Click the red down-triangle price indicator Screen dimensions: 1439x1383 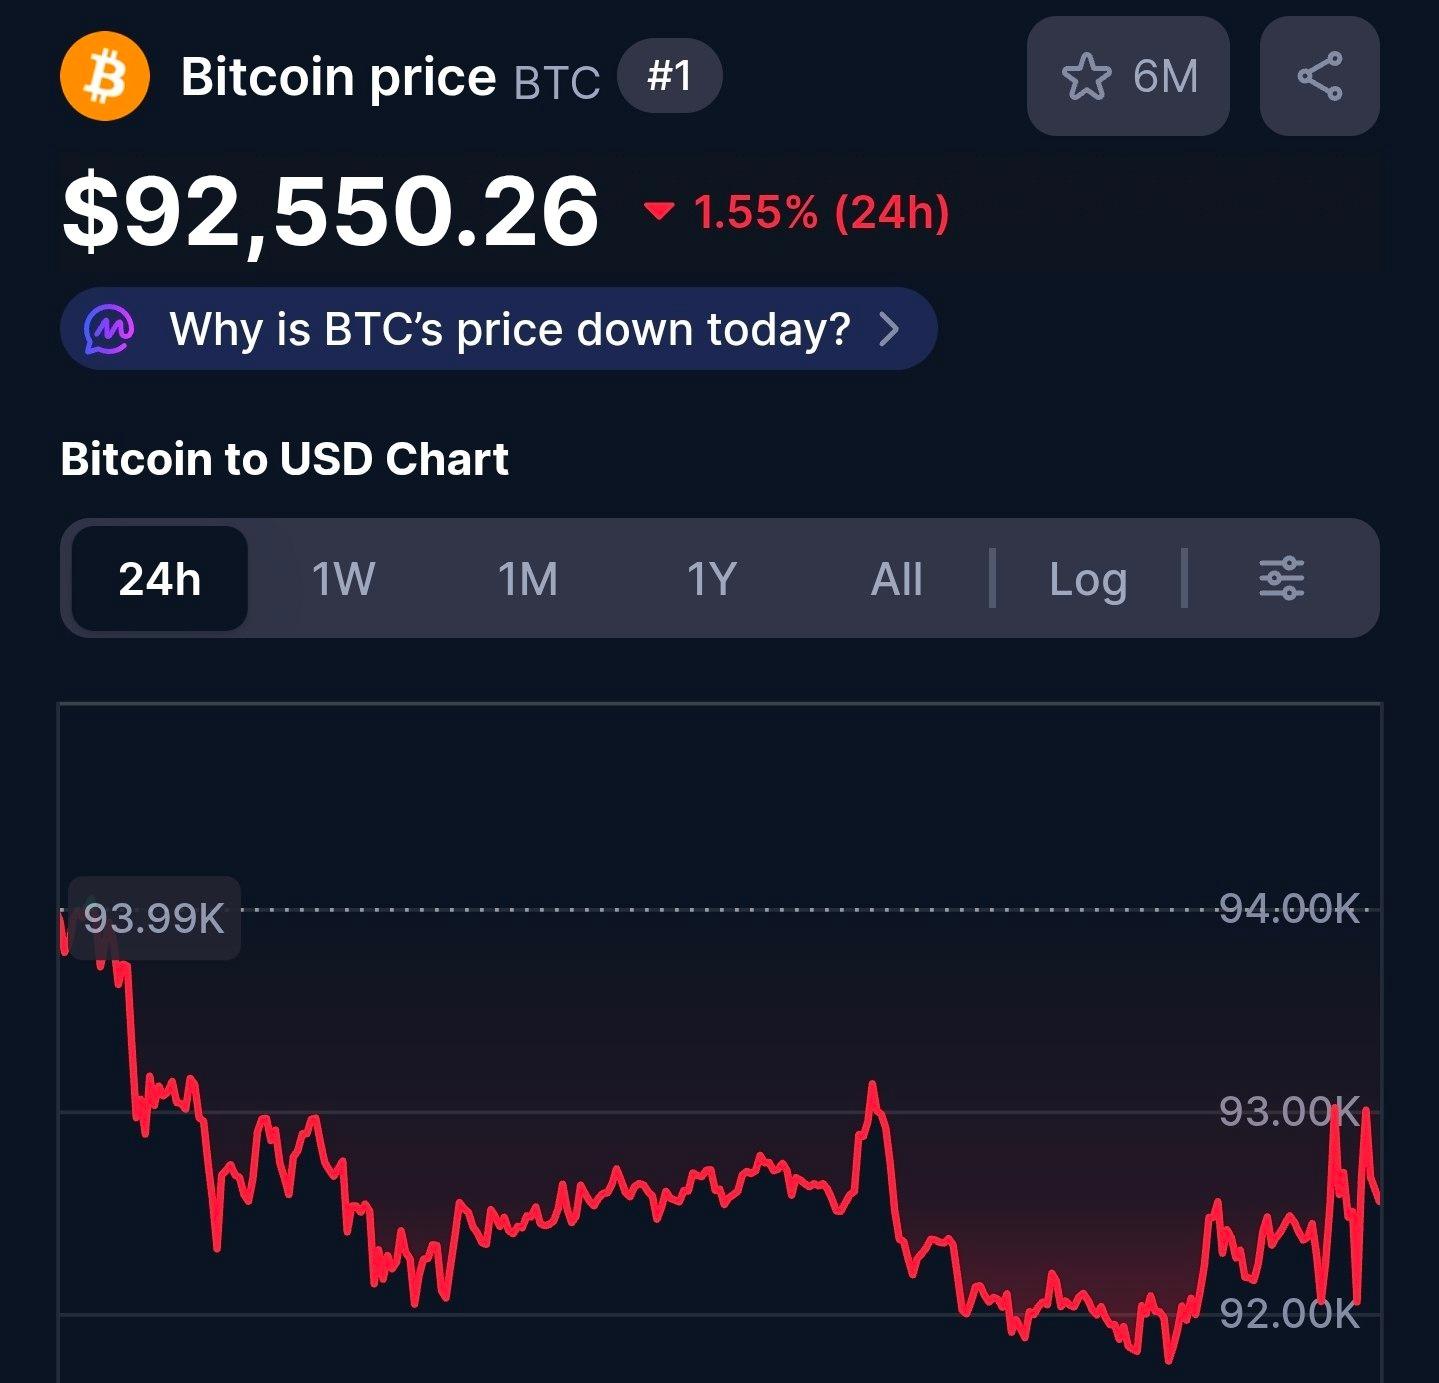point(659,211)
